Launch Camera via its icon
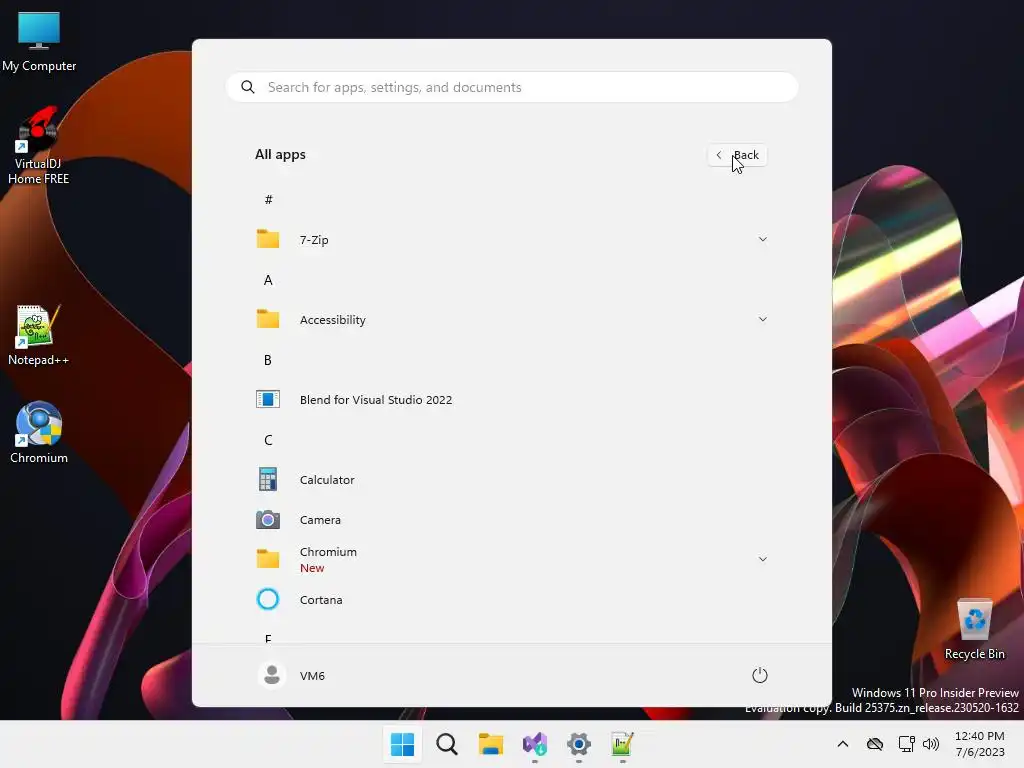The height and width of the screenshot is (768, 1024). point(268,520)
